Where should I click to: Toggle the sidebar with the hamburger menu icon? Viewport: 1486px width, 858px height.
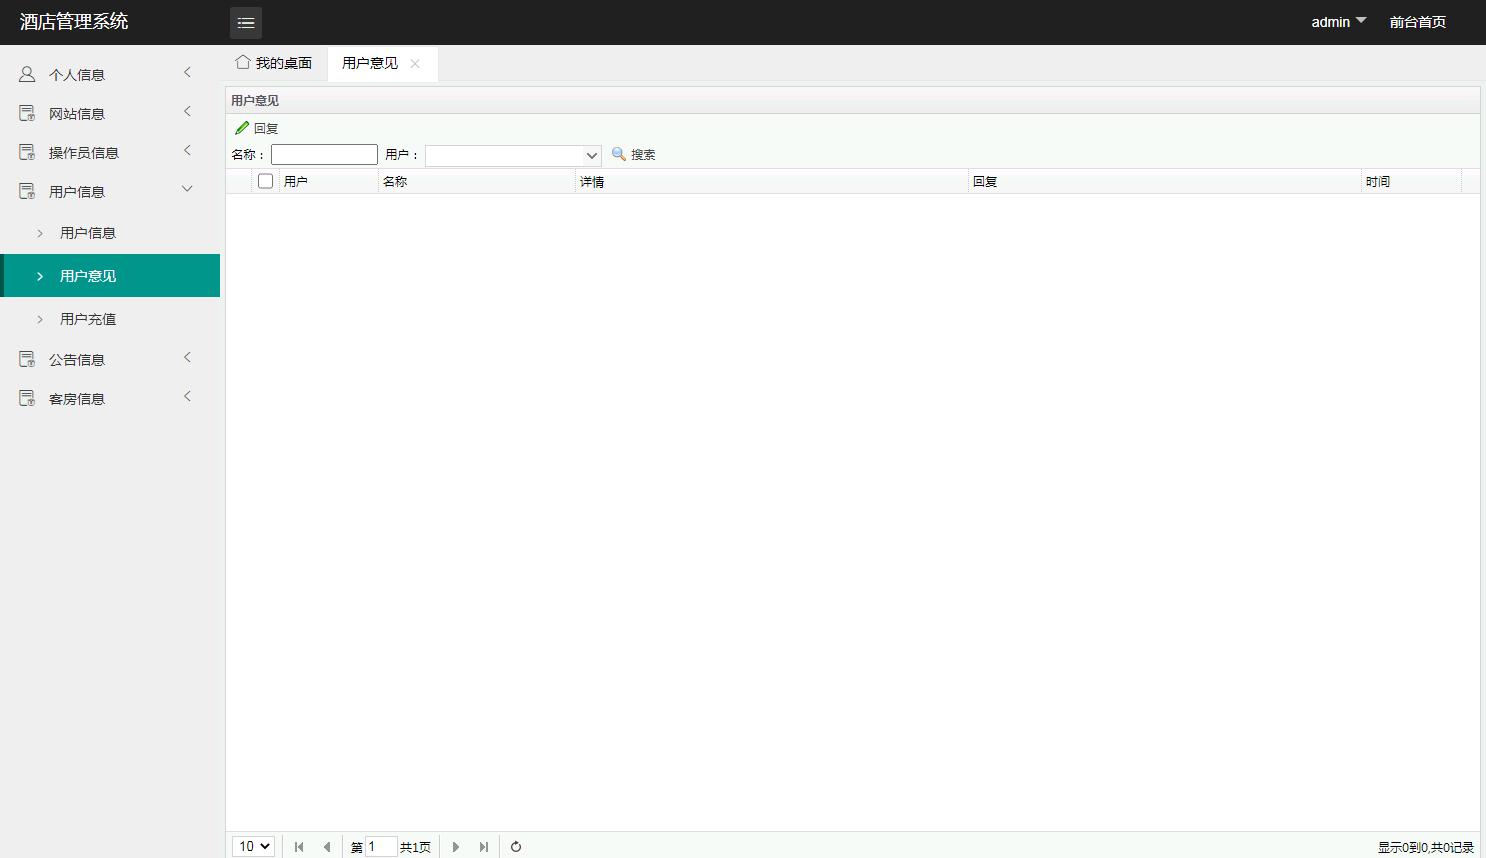click(246, 22)
